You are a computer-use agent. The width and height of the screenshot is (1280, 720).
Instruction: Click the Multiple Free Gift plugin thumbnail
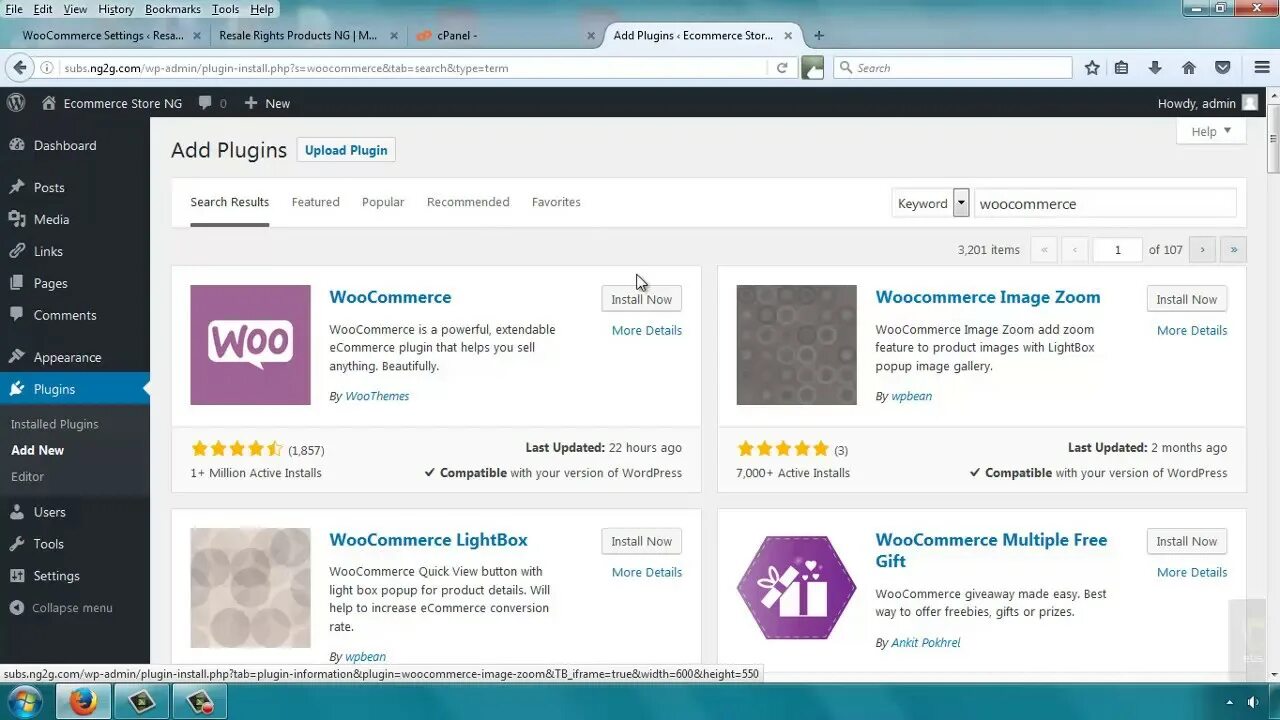pos(796,588)
